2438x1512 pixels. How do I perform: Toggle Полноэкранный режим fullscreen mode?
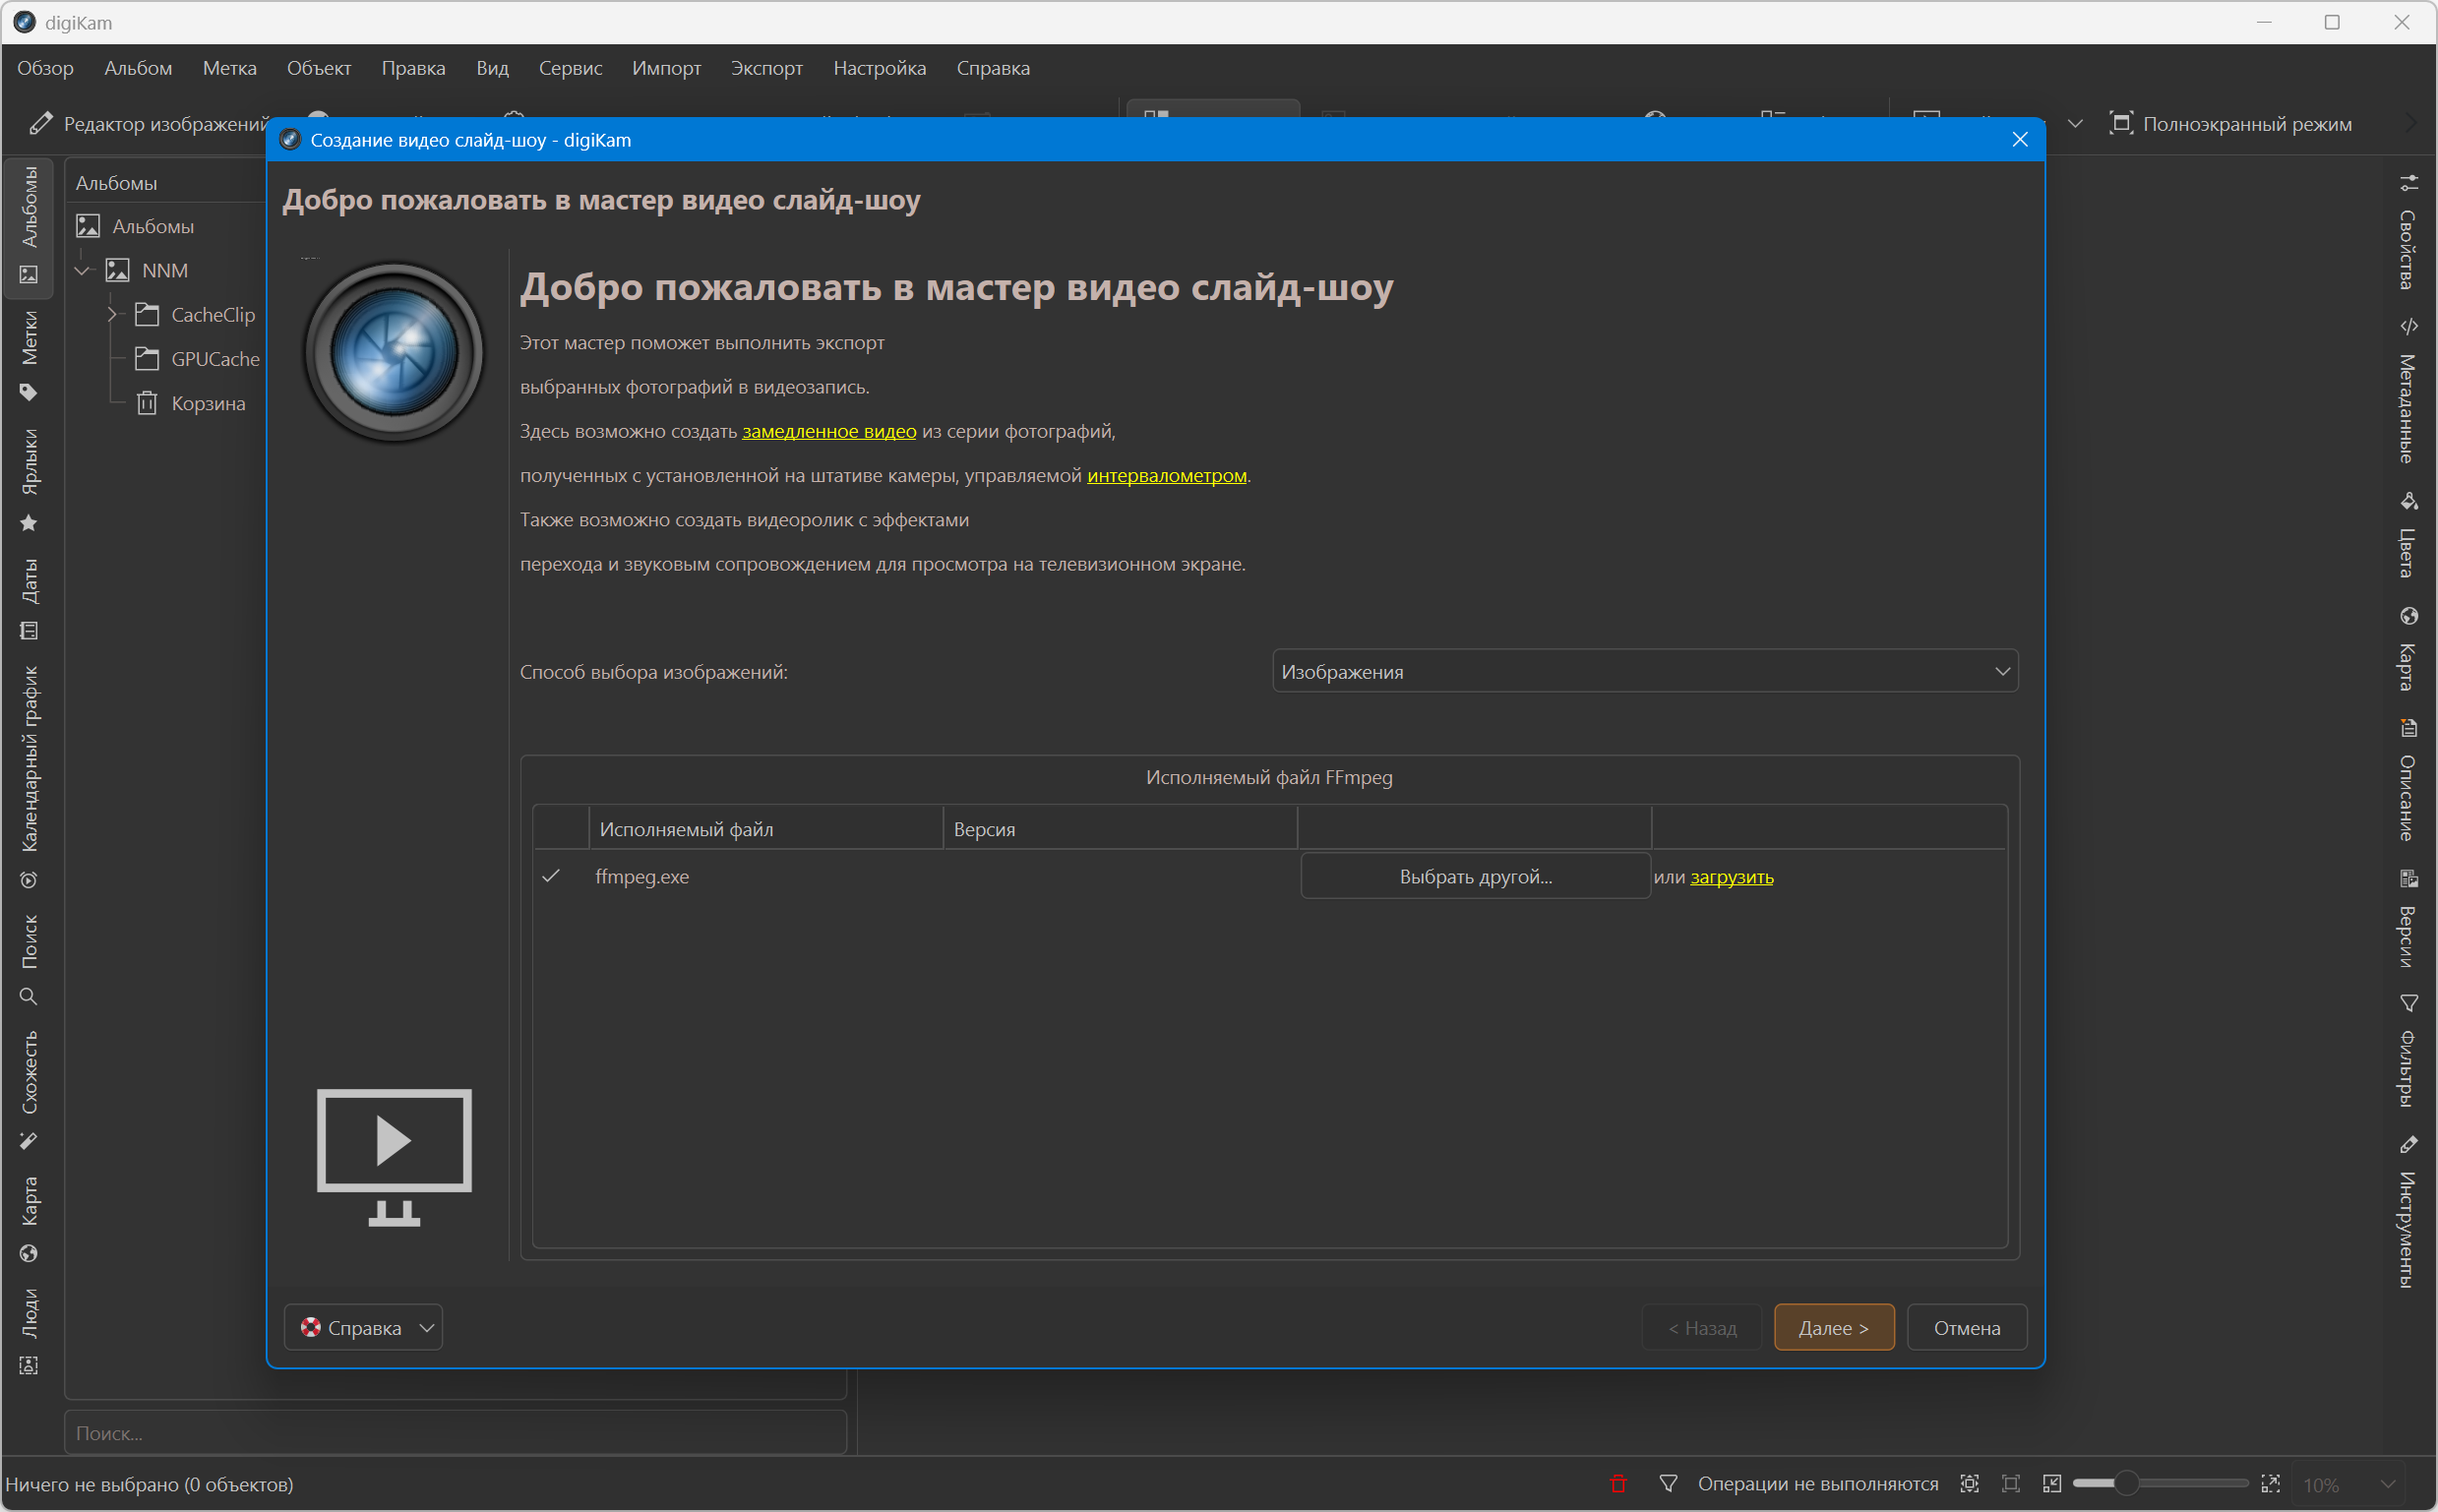[2230, 124]
